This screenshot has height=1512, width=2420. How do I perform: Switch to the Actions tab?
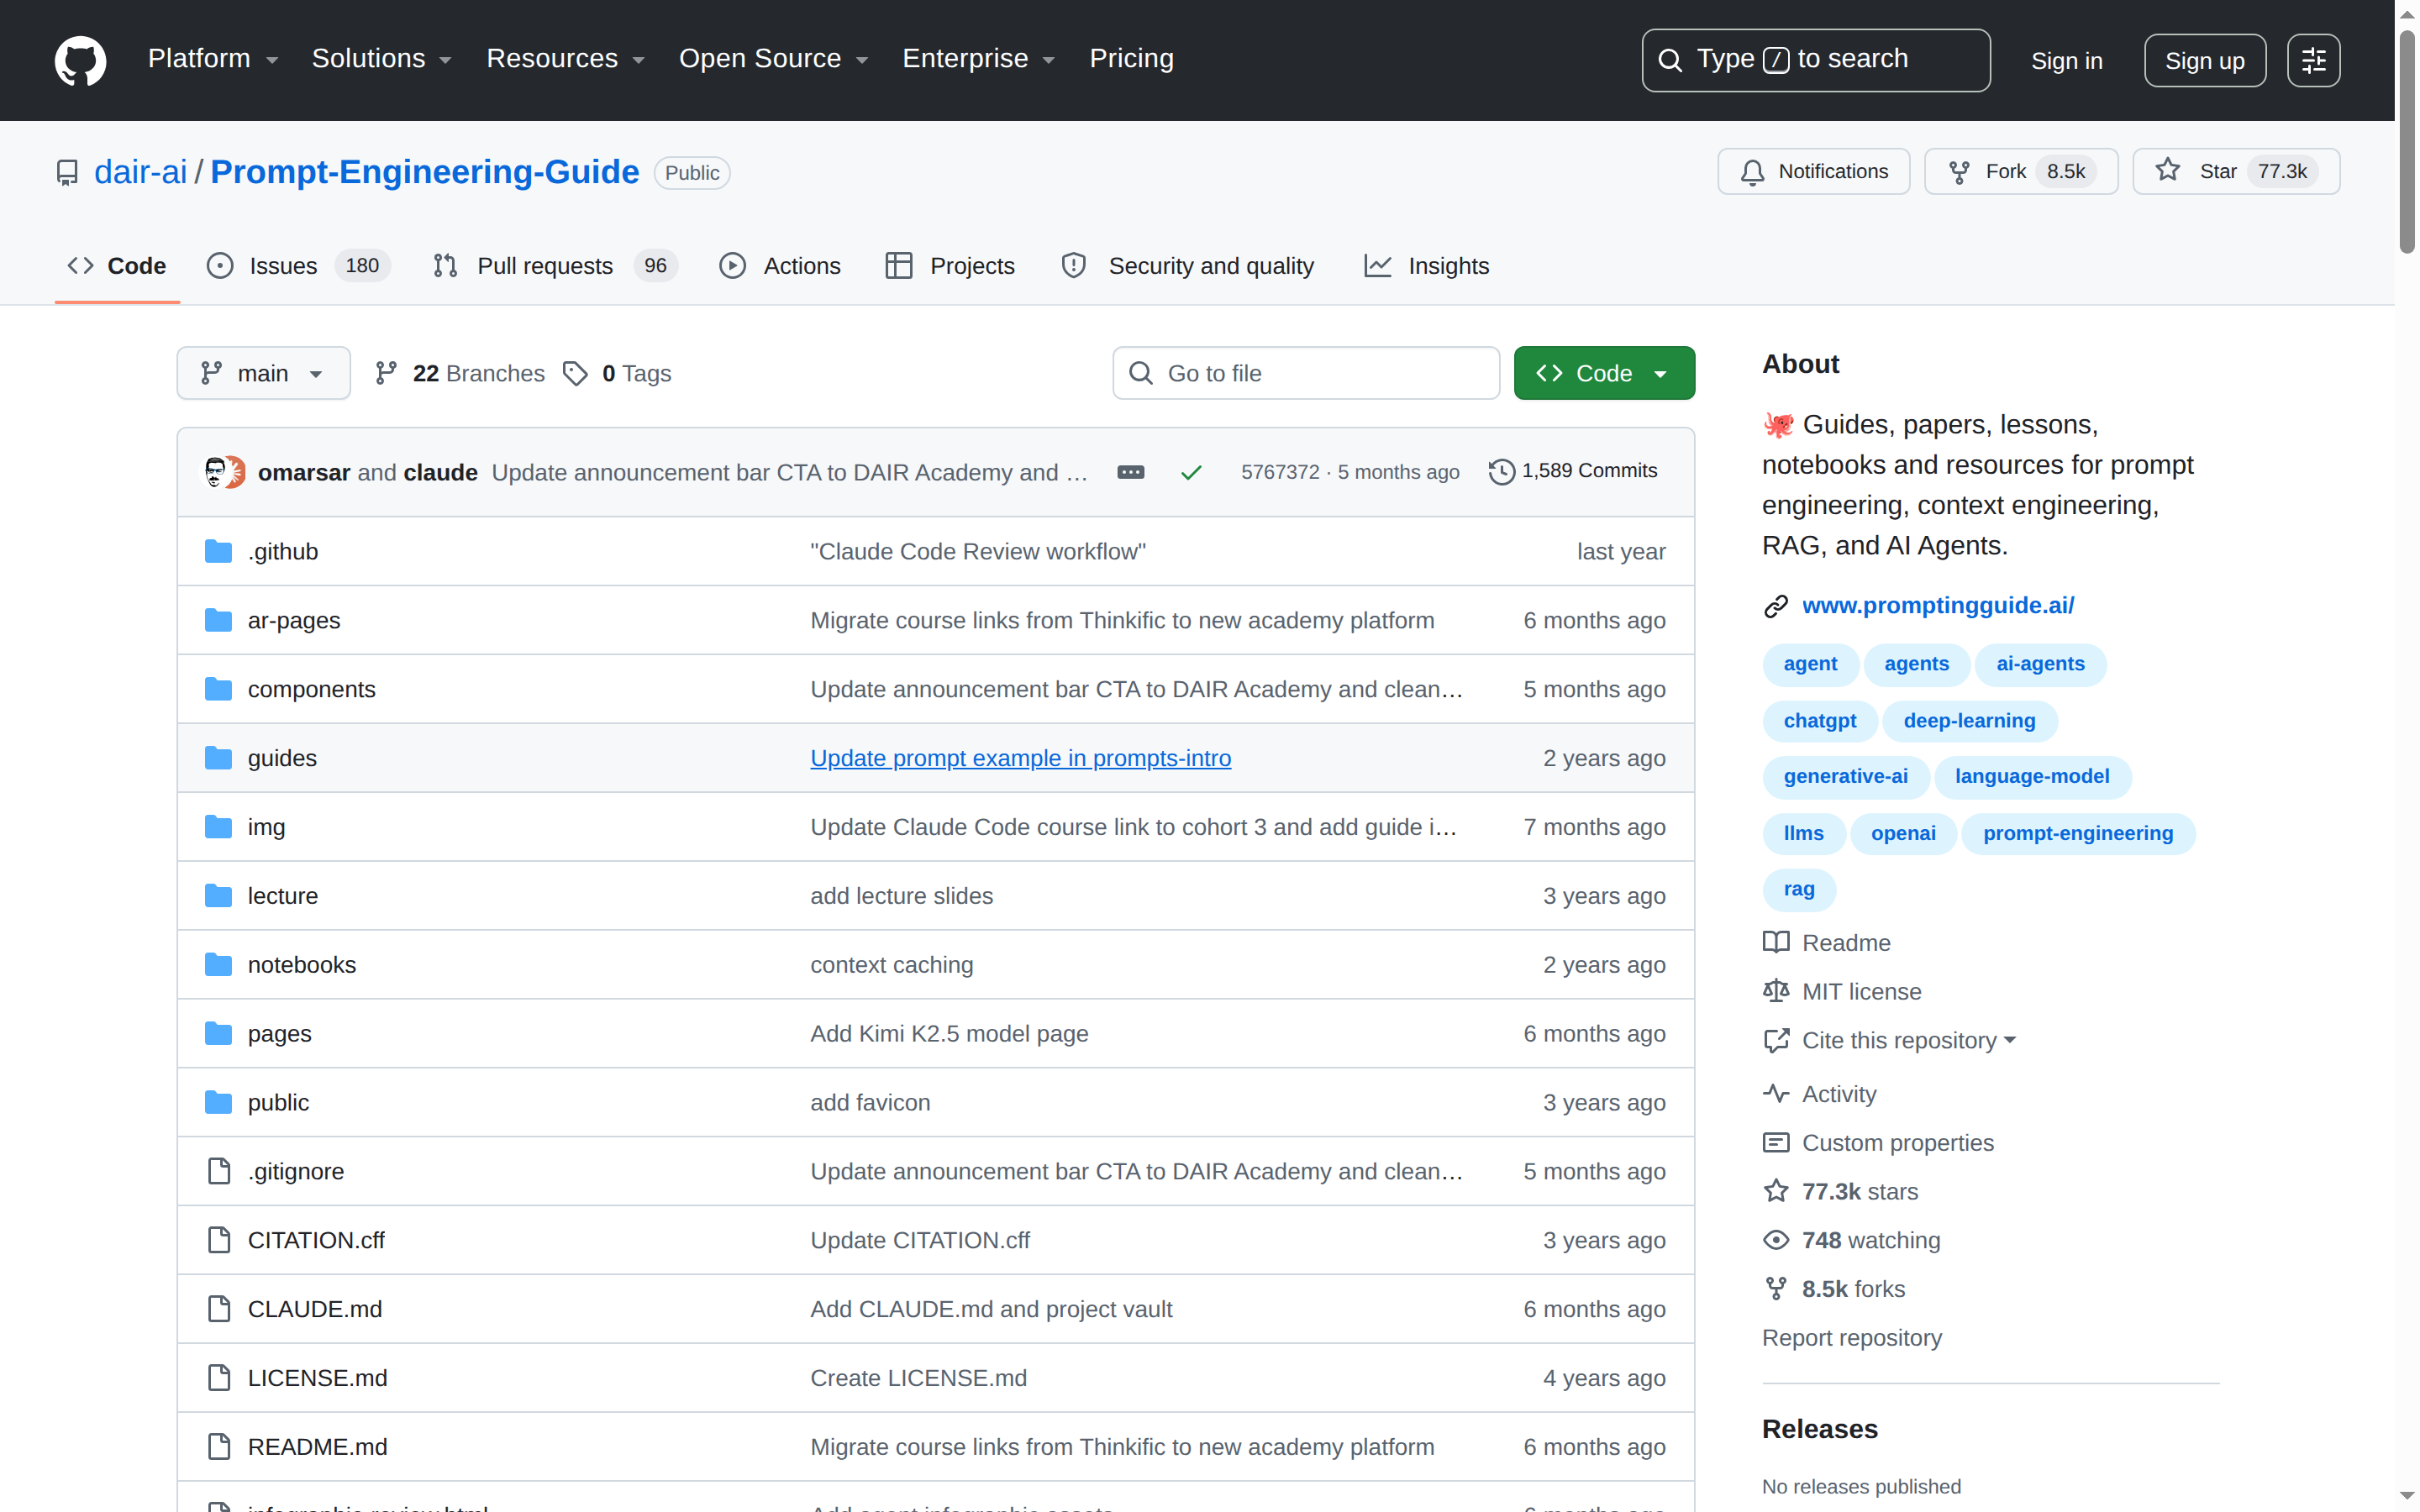(x=780, y=266)
